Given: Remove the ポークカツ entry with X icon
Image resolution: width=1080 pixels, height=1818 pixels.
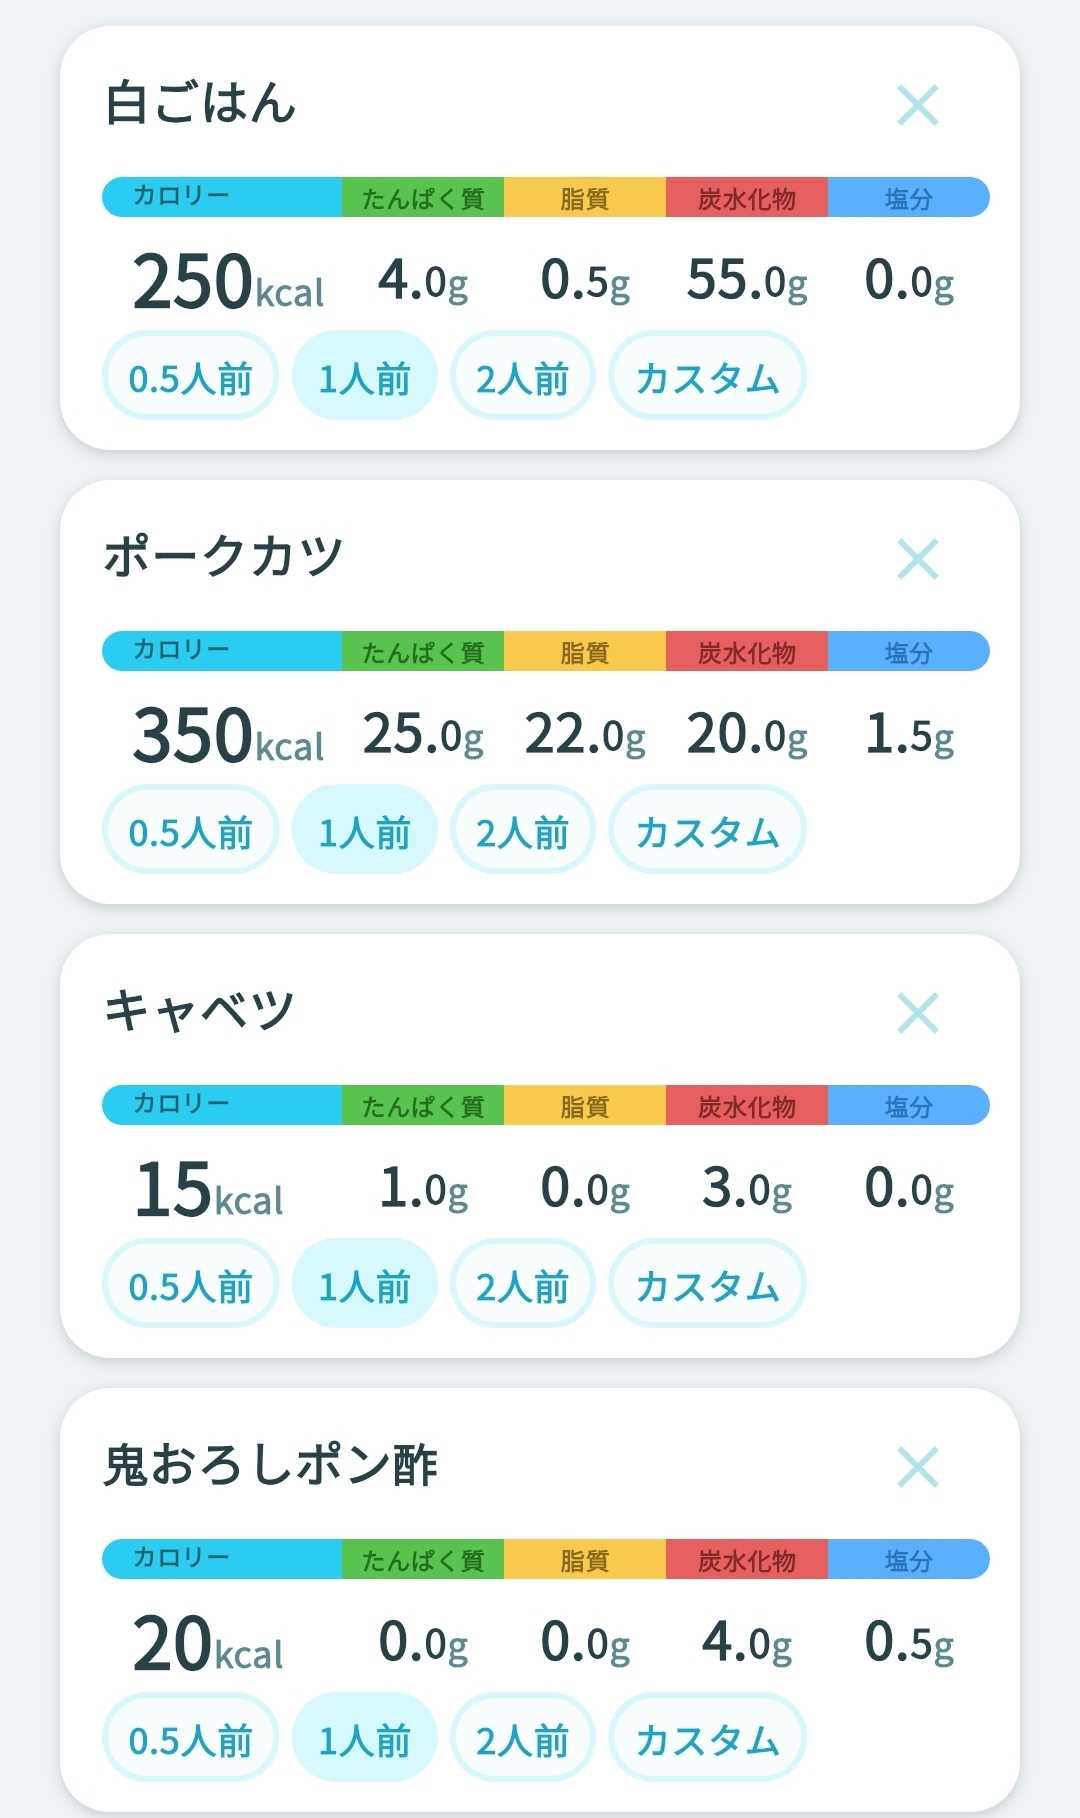Looking at the screenshot, I should point(917,559).
